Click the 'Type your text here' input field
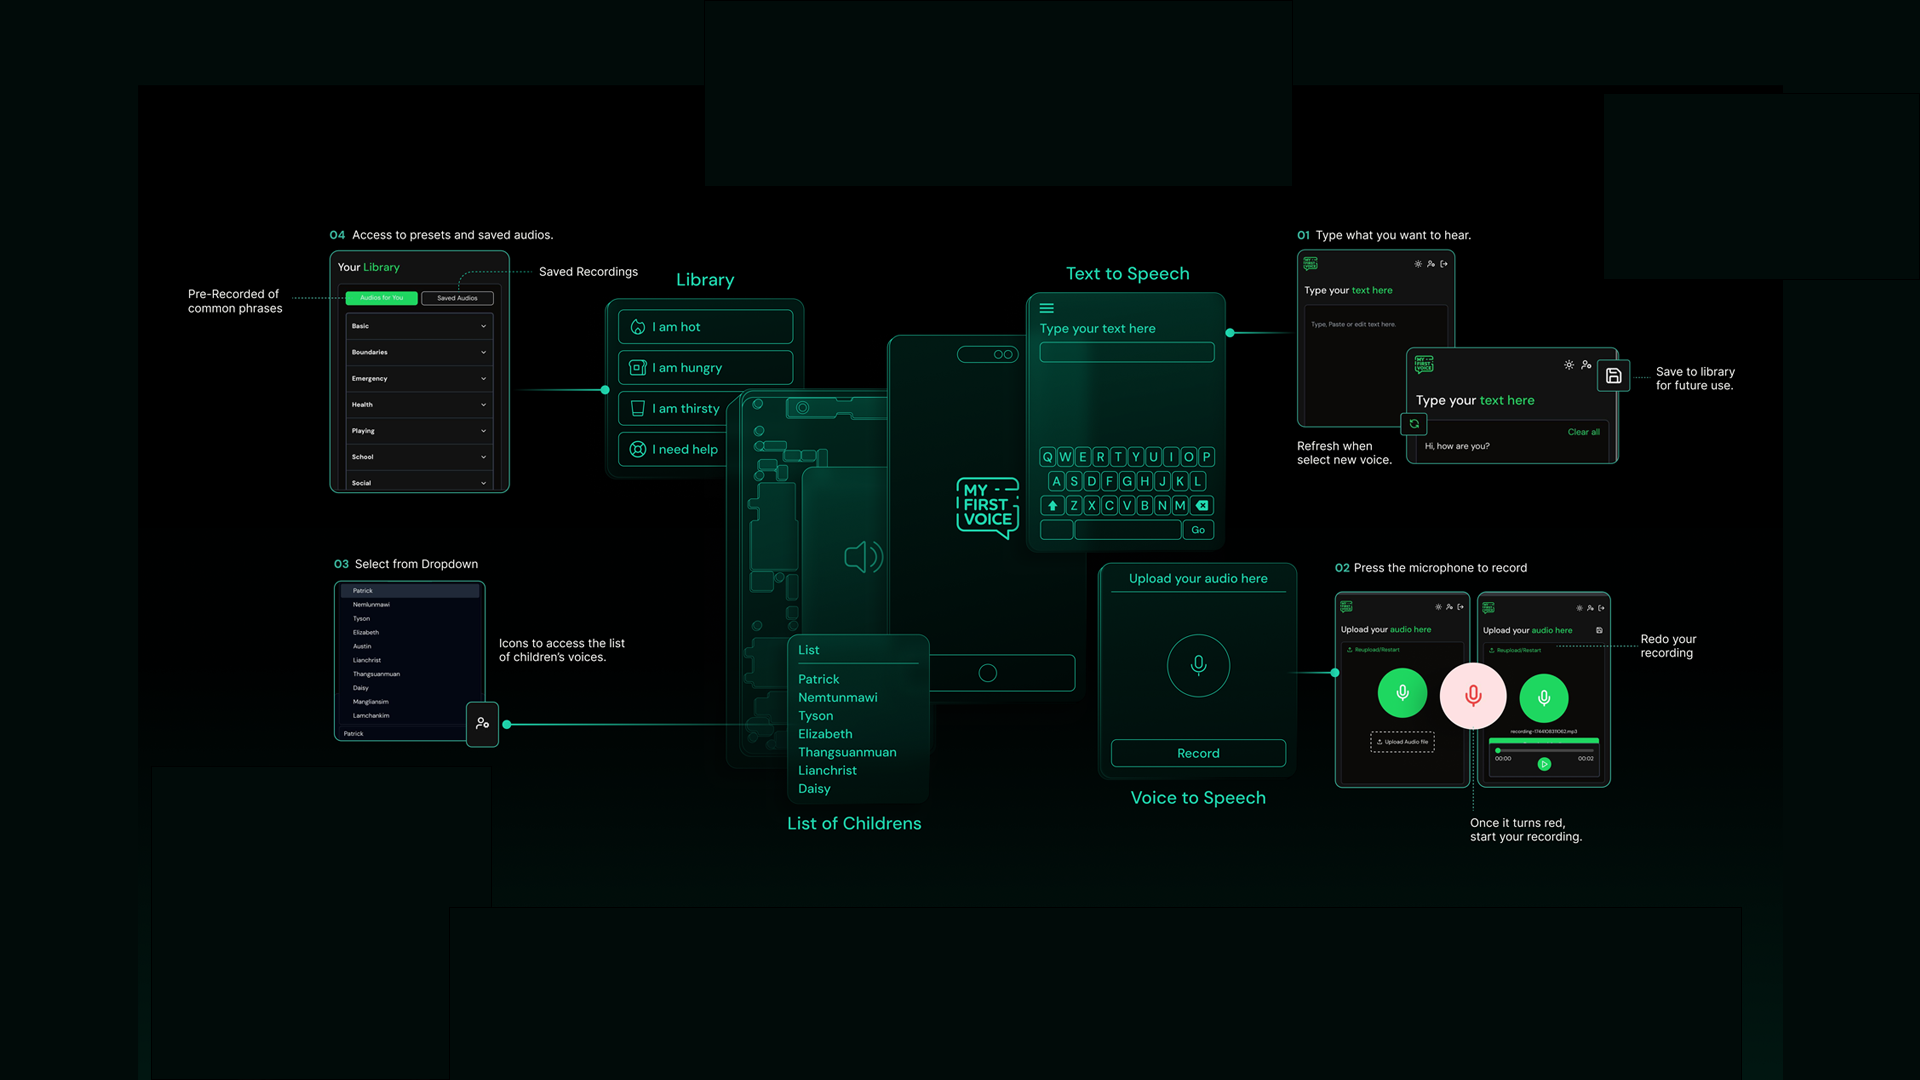 click(x=1127, y=352)
